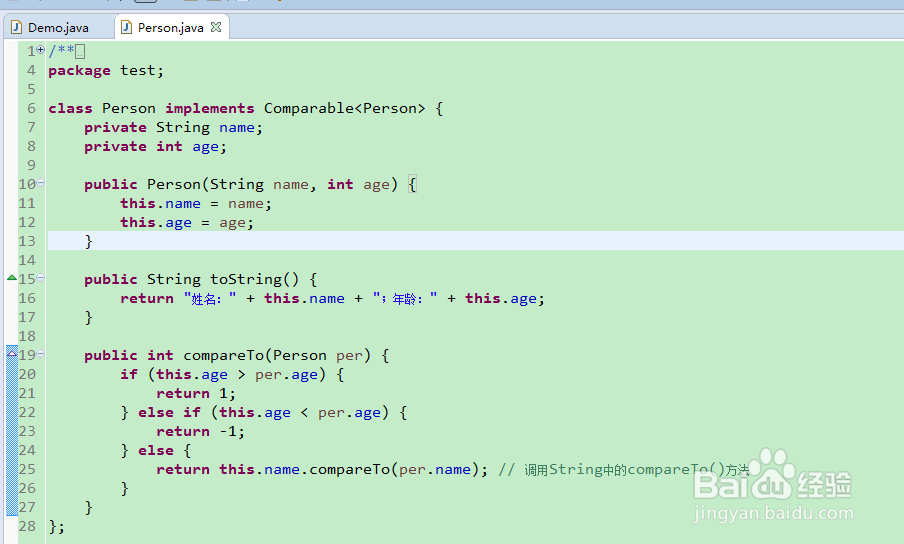
Task: Click the '姓名:' string literal
Action: pos(210,299)
